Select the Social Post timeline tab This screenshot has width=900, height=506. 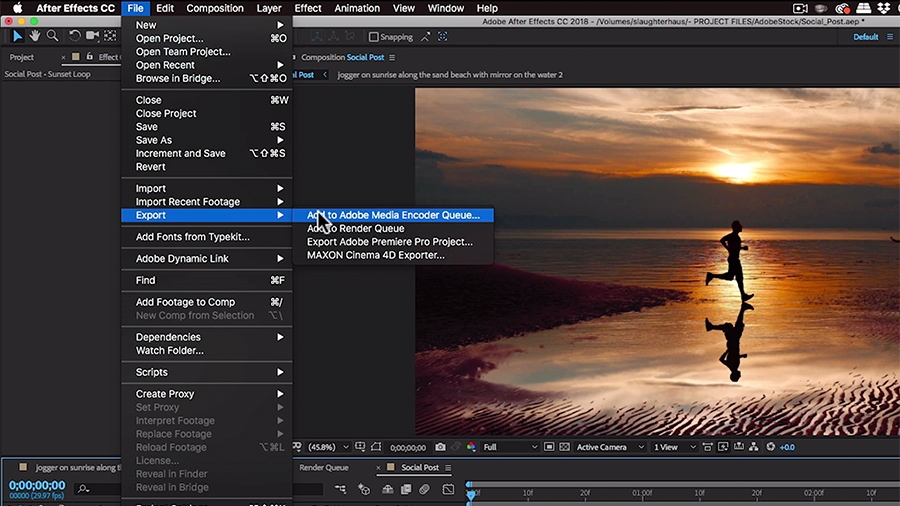coord(420,468)
